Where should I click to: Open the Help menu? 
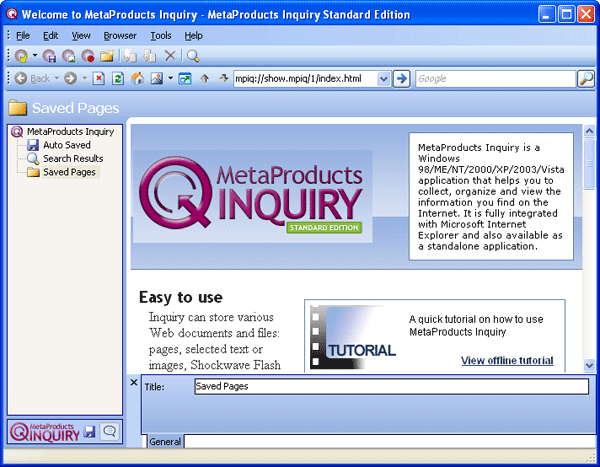click(193, 36)
